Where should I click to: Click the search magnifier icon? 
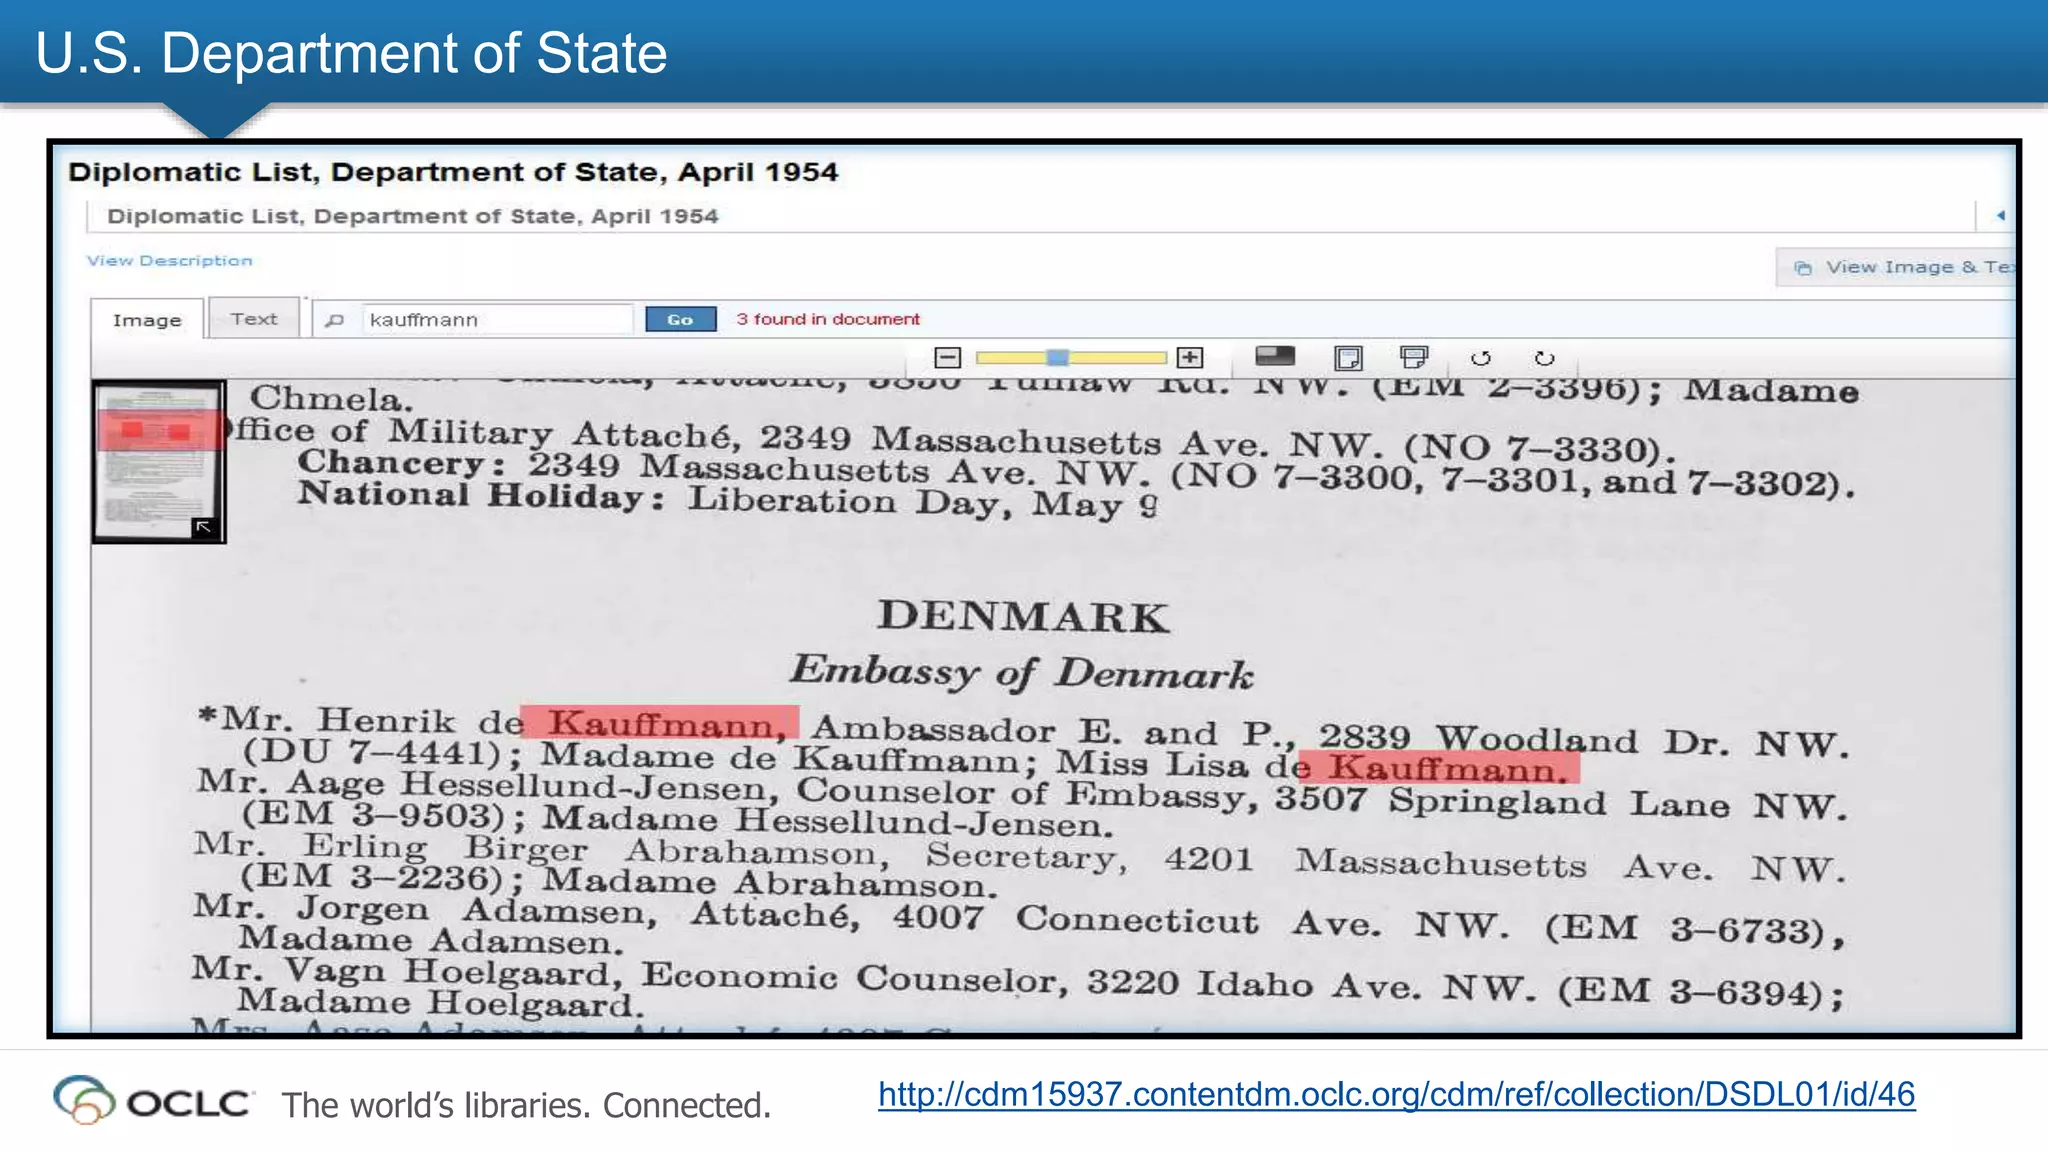click(335, 320)
